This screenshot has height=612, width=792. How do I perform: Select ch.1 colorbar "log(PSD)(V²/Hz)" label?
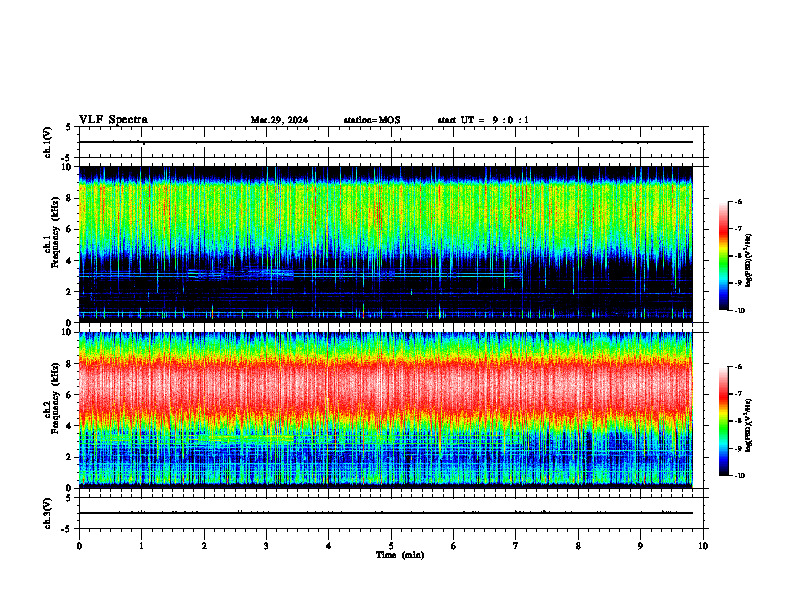(x=749, y=260)
